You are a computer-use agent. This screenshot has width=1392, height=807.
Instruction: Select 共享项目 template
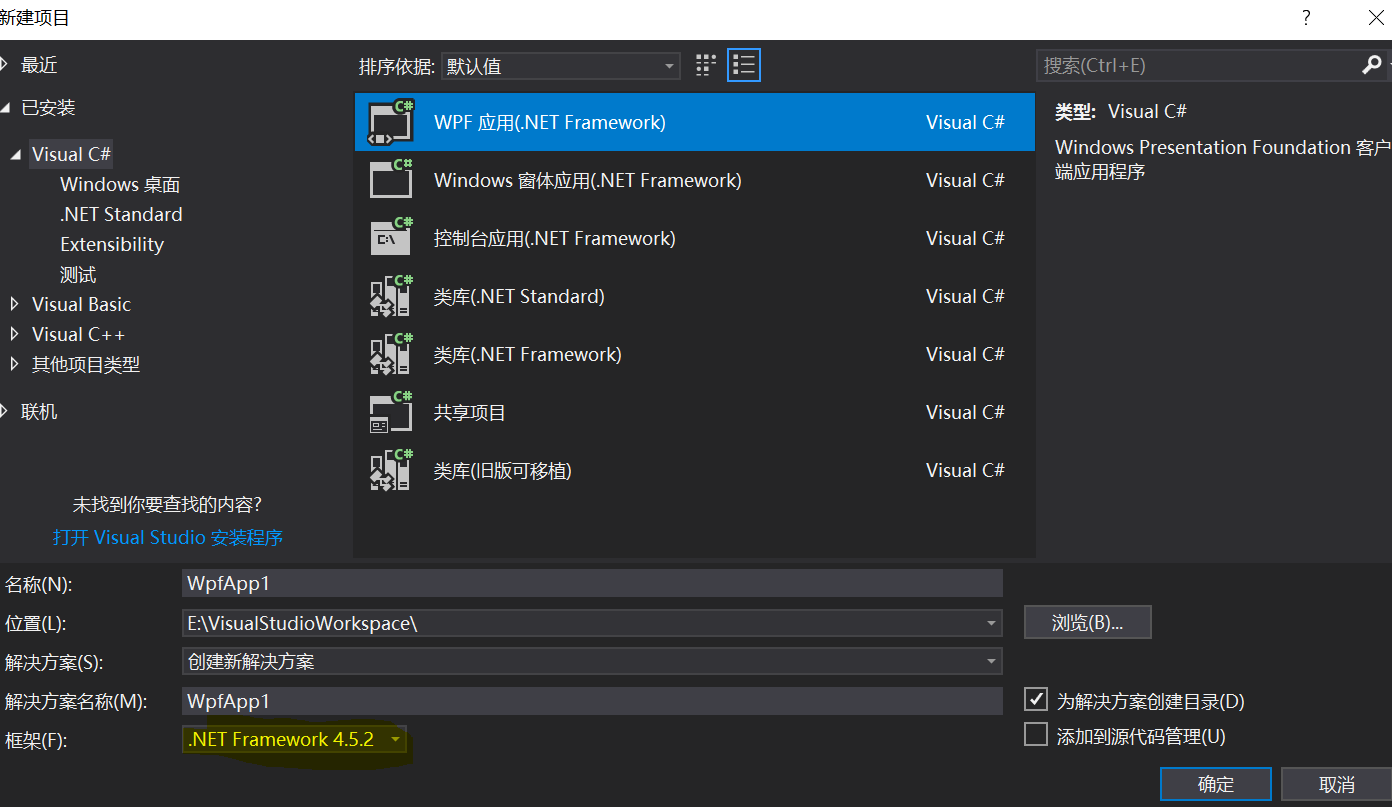click(x=694, y=412)
